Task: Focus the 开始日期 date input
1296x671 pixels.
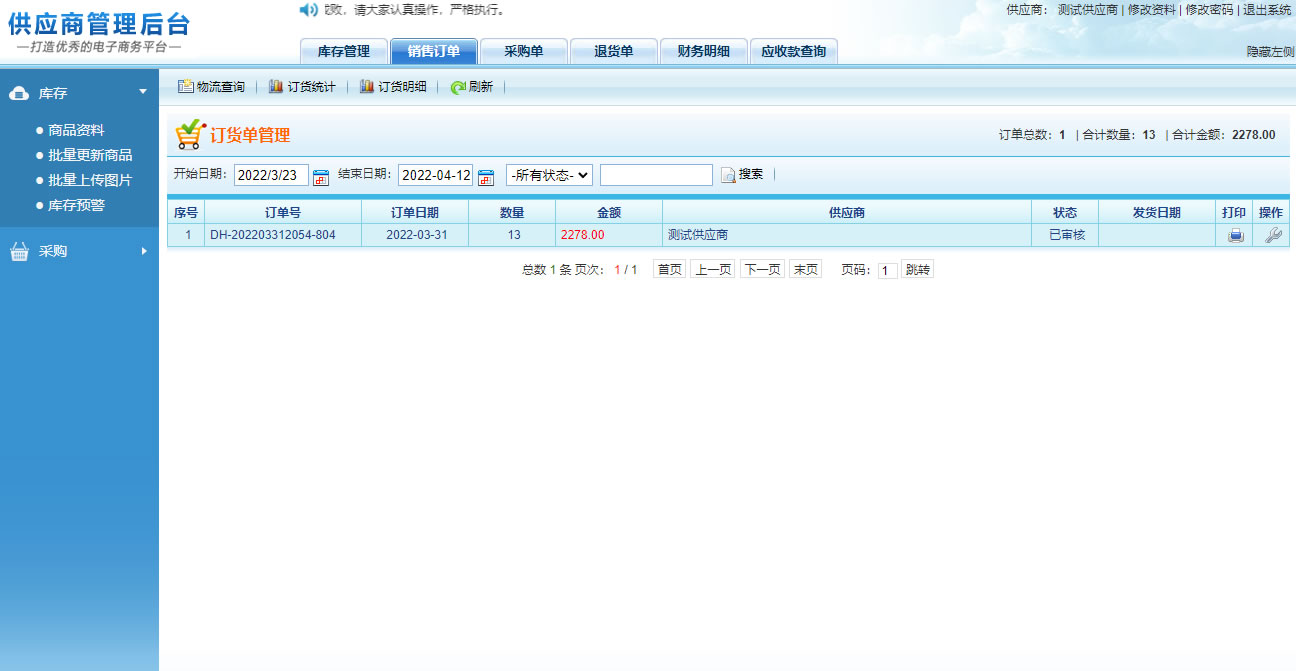Action: tap(271, 175)
